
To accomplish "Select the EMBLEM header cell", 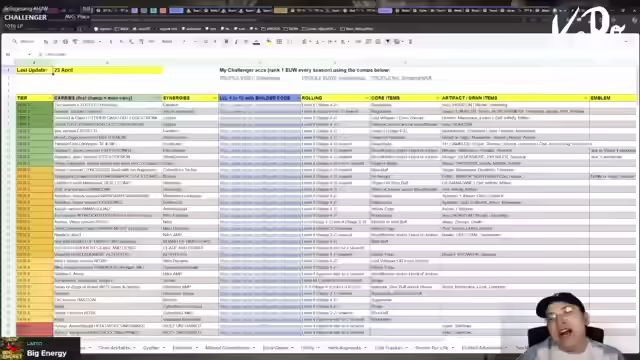I will (613, 98).
